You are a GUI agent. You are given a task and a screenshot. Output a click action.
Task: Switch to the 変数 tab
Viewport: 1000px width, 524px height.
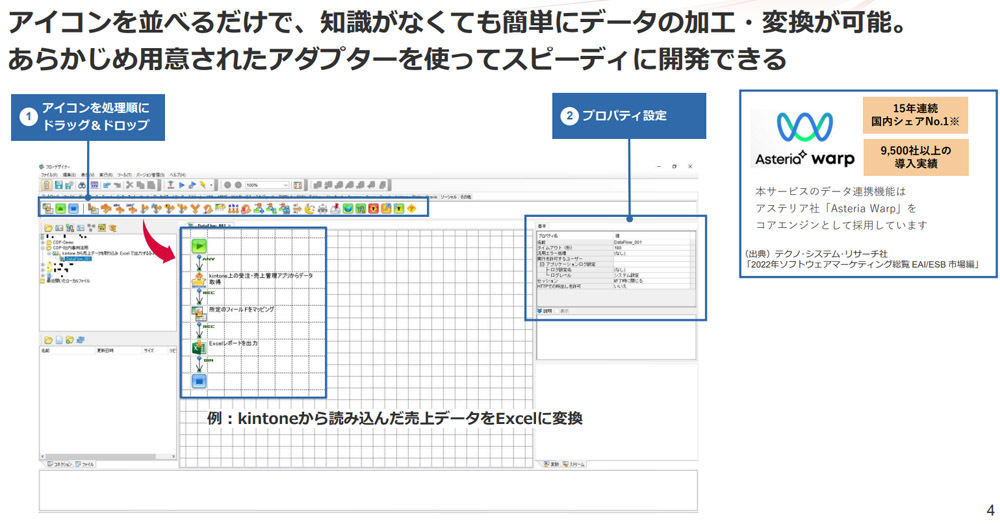(x=550, y=465)
